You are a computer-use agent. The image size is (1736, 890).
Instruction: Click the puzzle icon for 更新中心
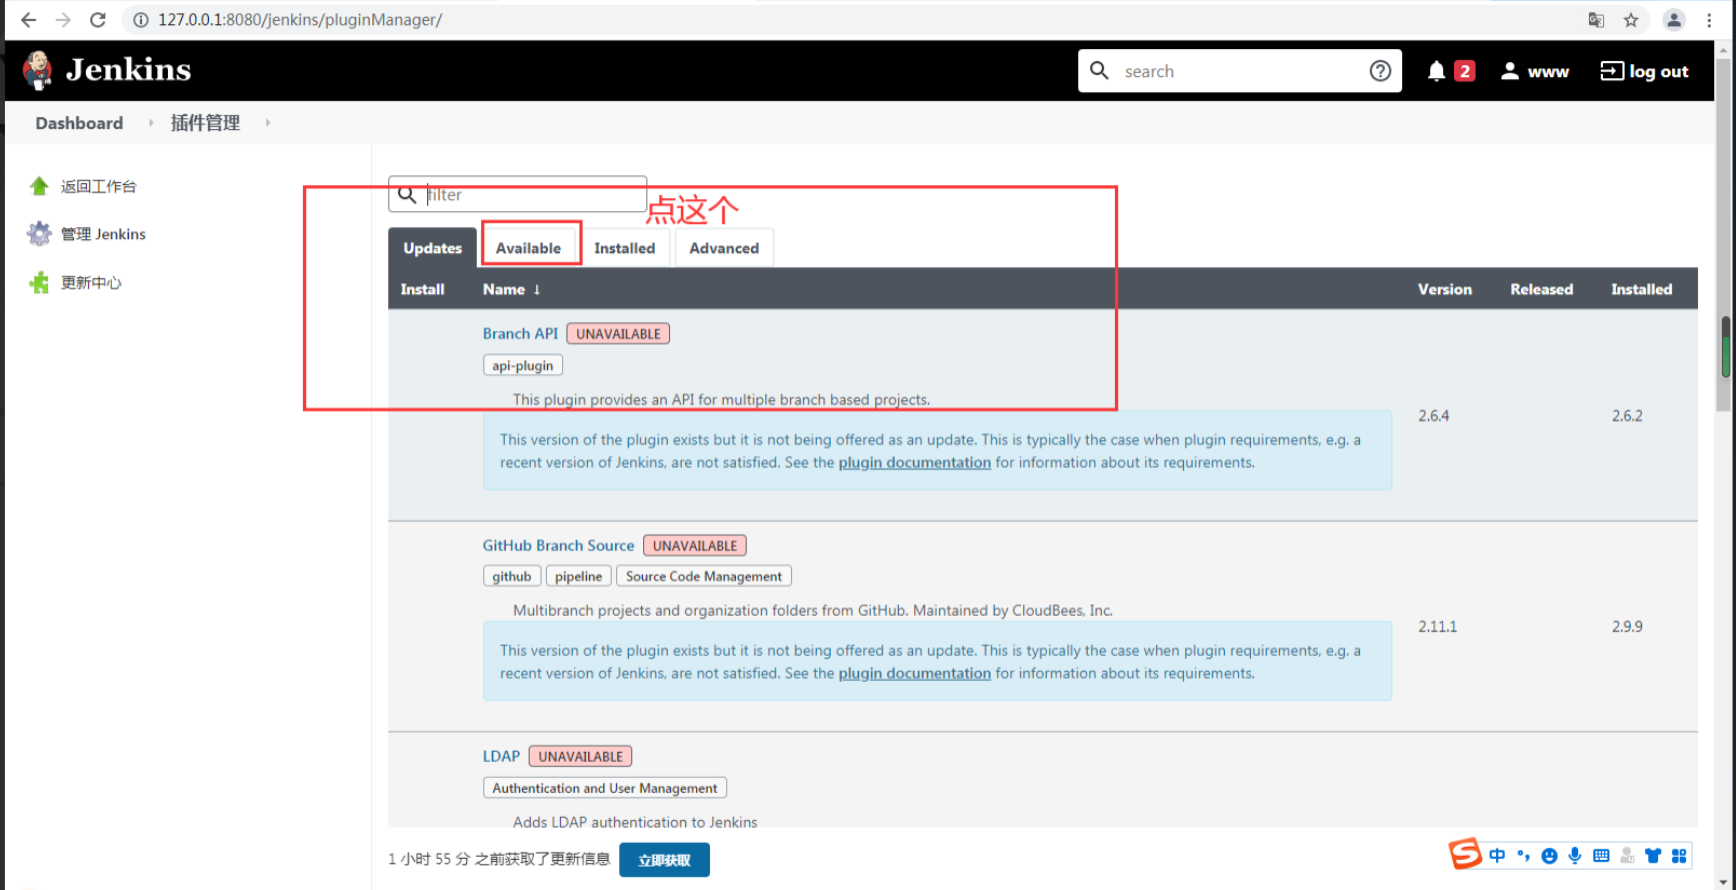(39, 283)
